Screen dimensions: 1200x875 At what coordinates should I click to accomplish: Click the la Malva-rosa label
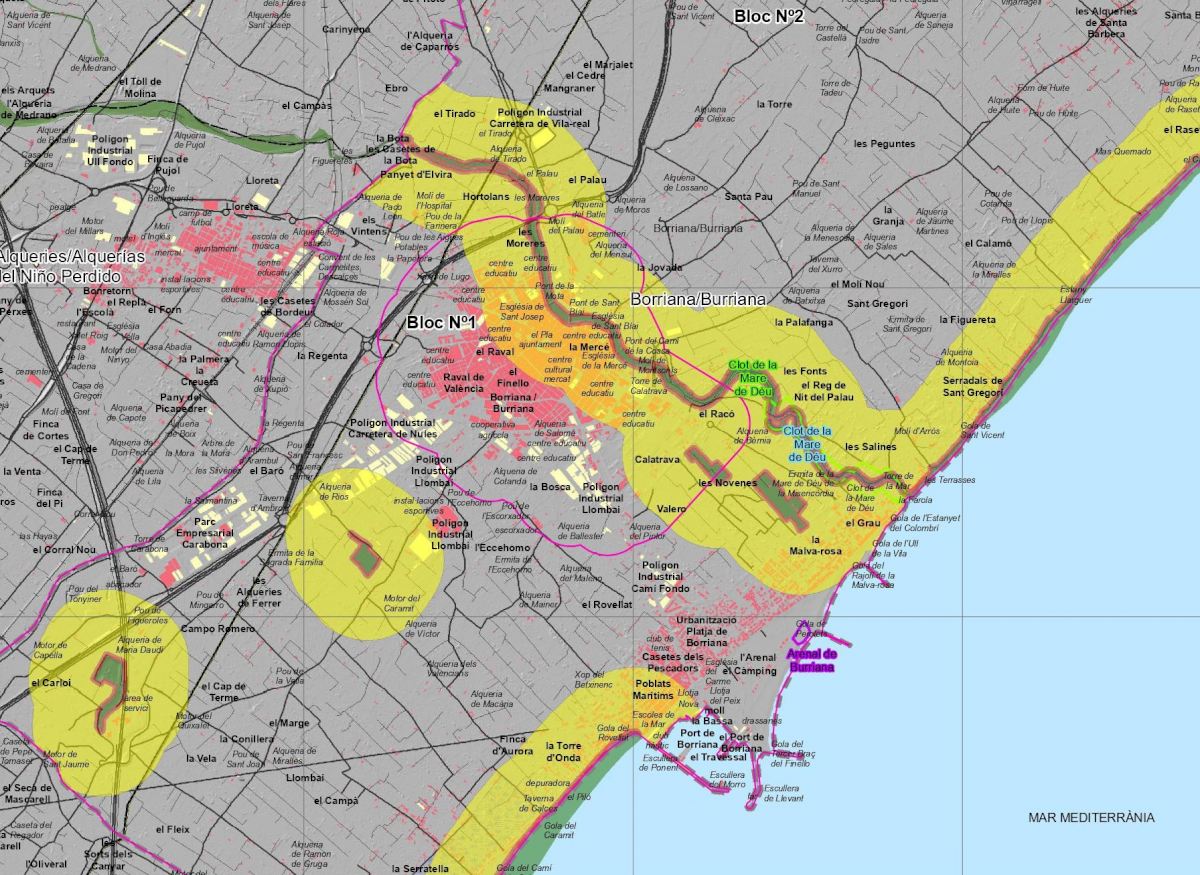815,545
